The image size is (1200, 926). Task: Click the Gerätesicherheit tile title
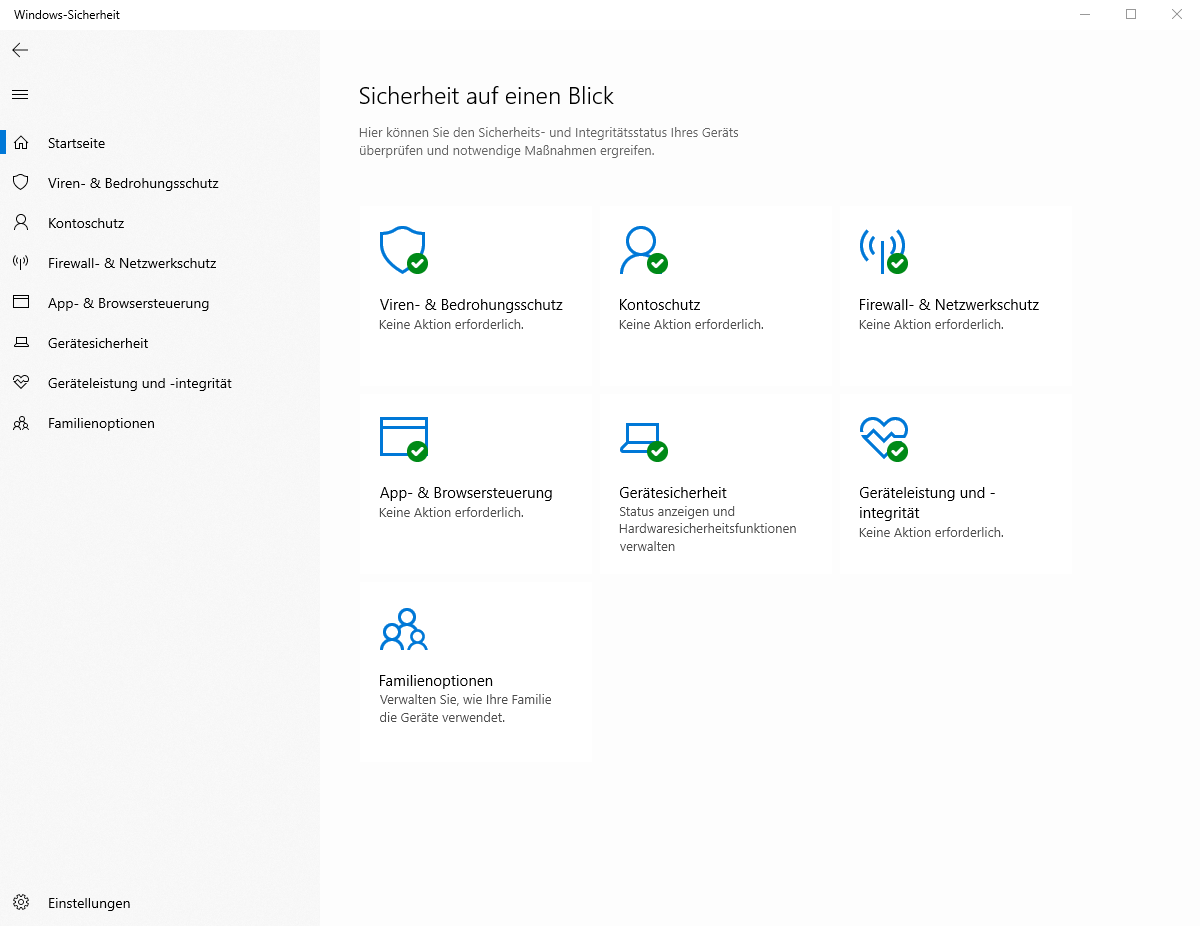click(x=673, y=493)
